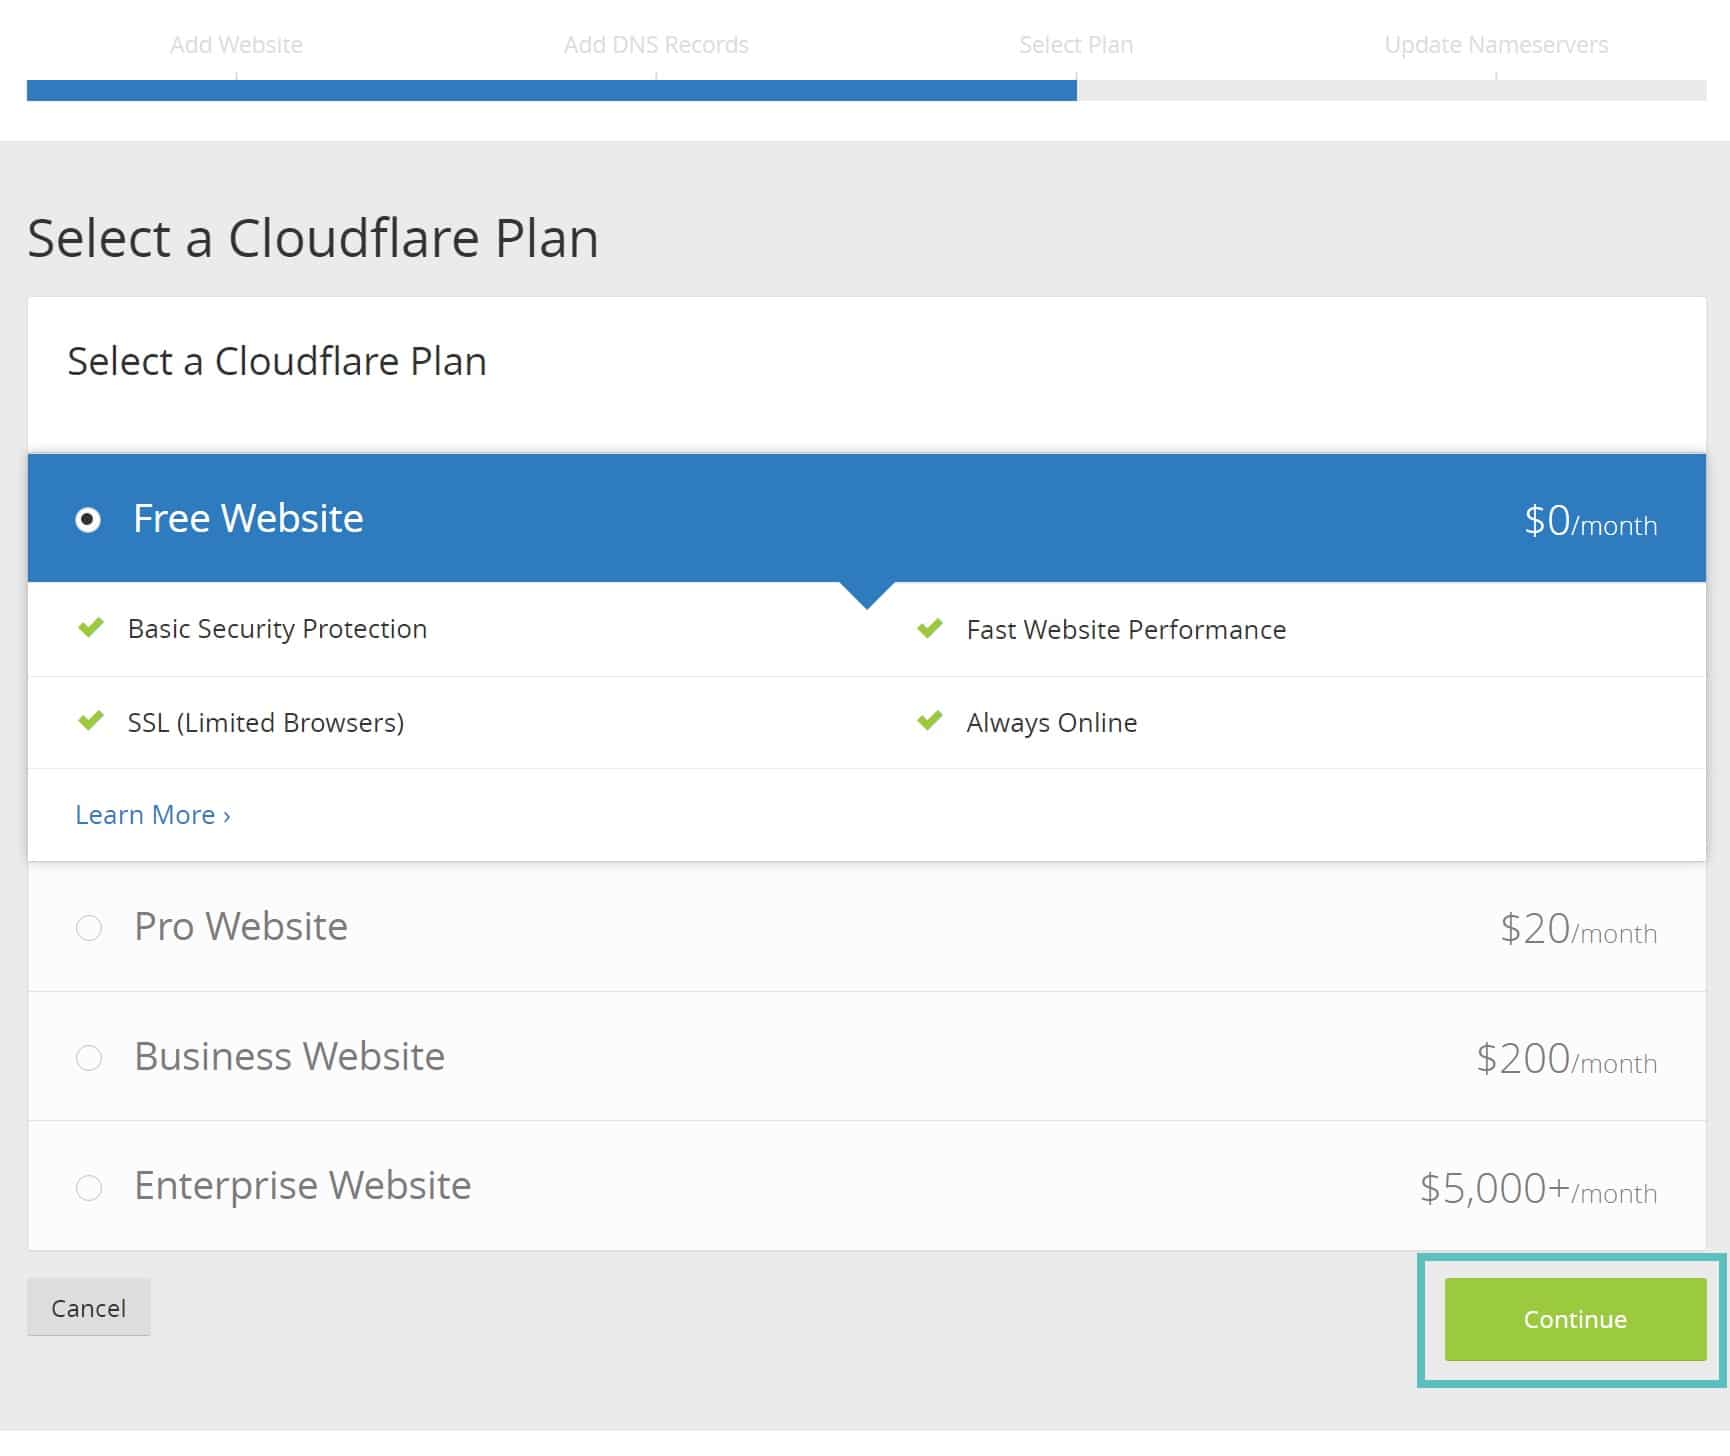Click the selected Free Website radio button
1730x1456 pixels.
(x=89, y=520)
